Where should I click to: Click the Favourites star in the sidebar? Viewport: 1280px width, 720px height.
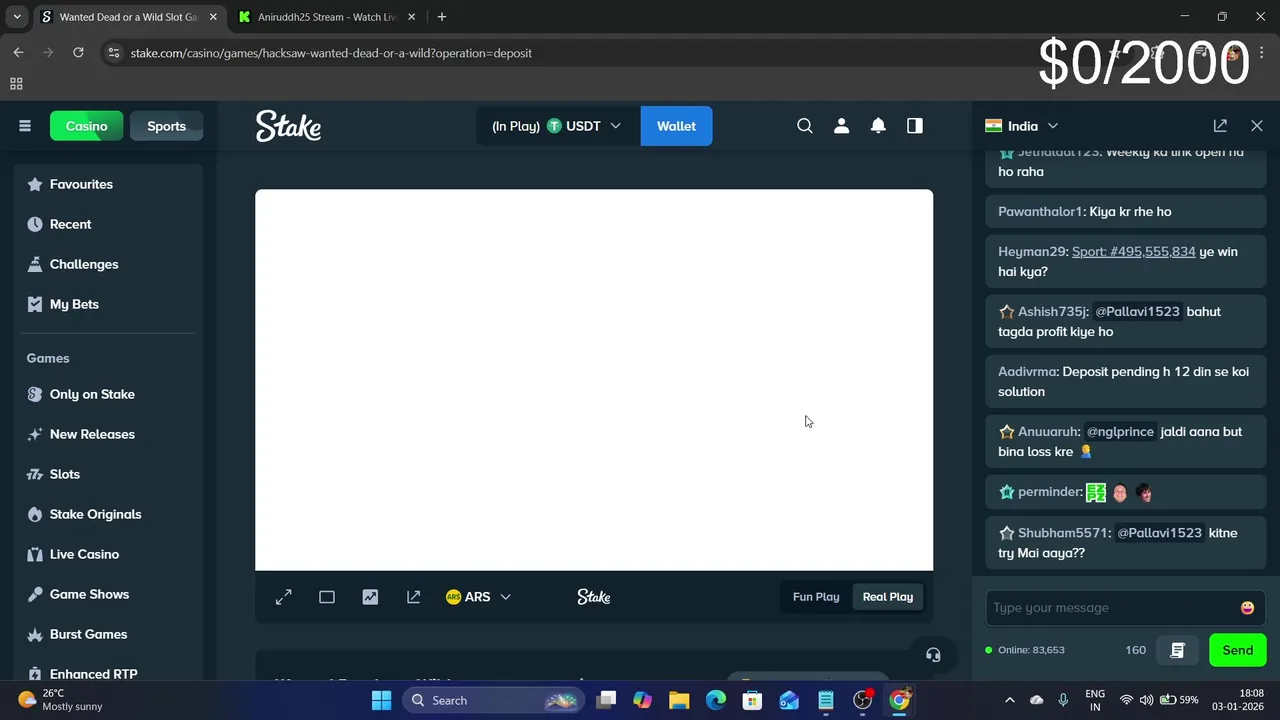point(35,184)
